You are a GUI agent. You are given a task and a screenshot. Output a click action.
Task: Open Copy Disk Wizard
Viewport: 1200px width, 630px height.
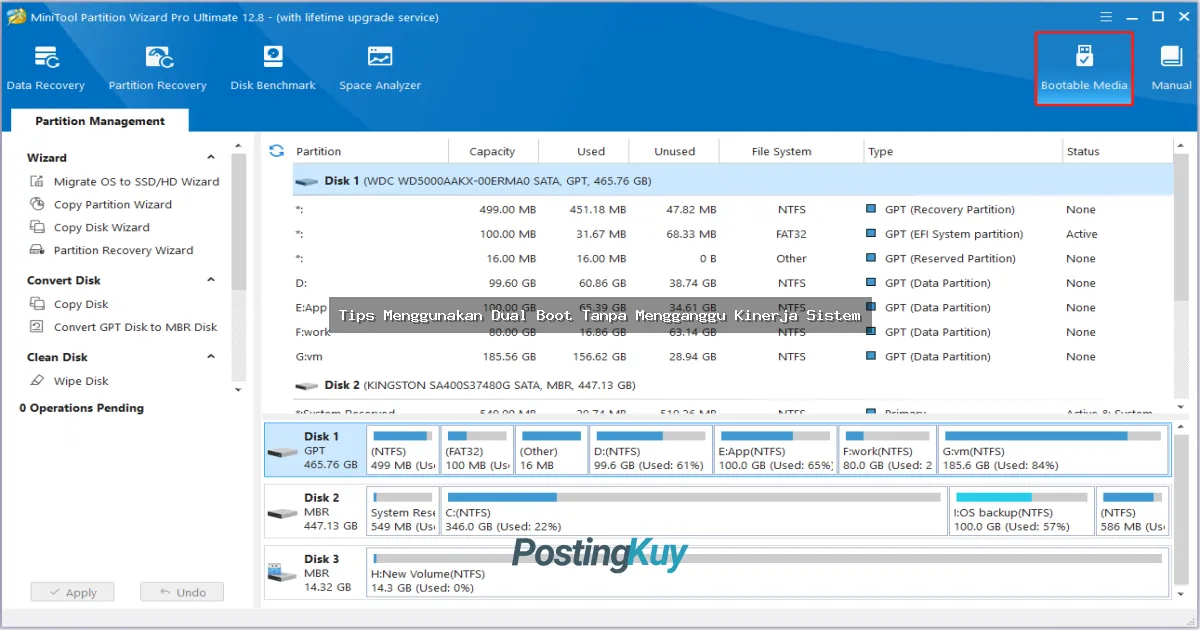[89, 228]
